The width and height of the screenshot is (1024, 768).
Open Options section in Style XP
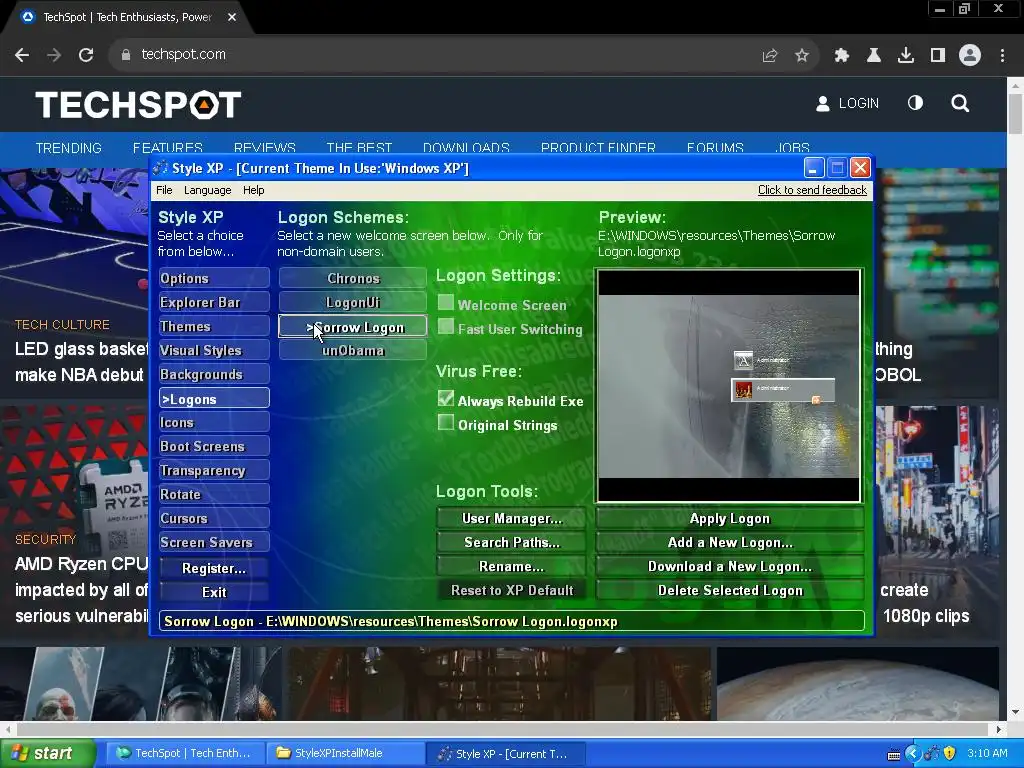click(x=214, y=278)
